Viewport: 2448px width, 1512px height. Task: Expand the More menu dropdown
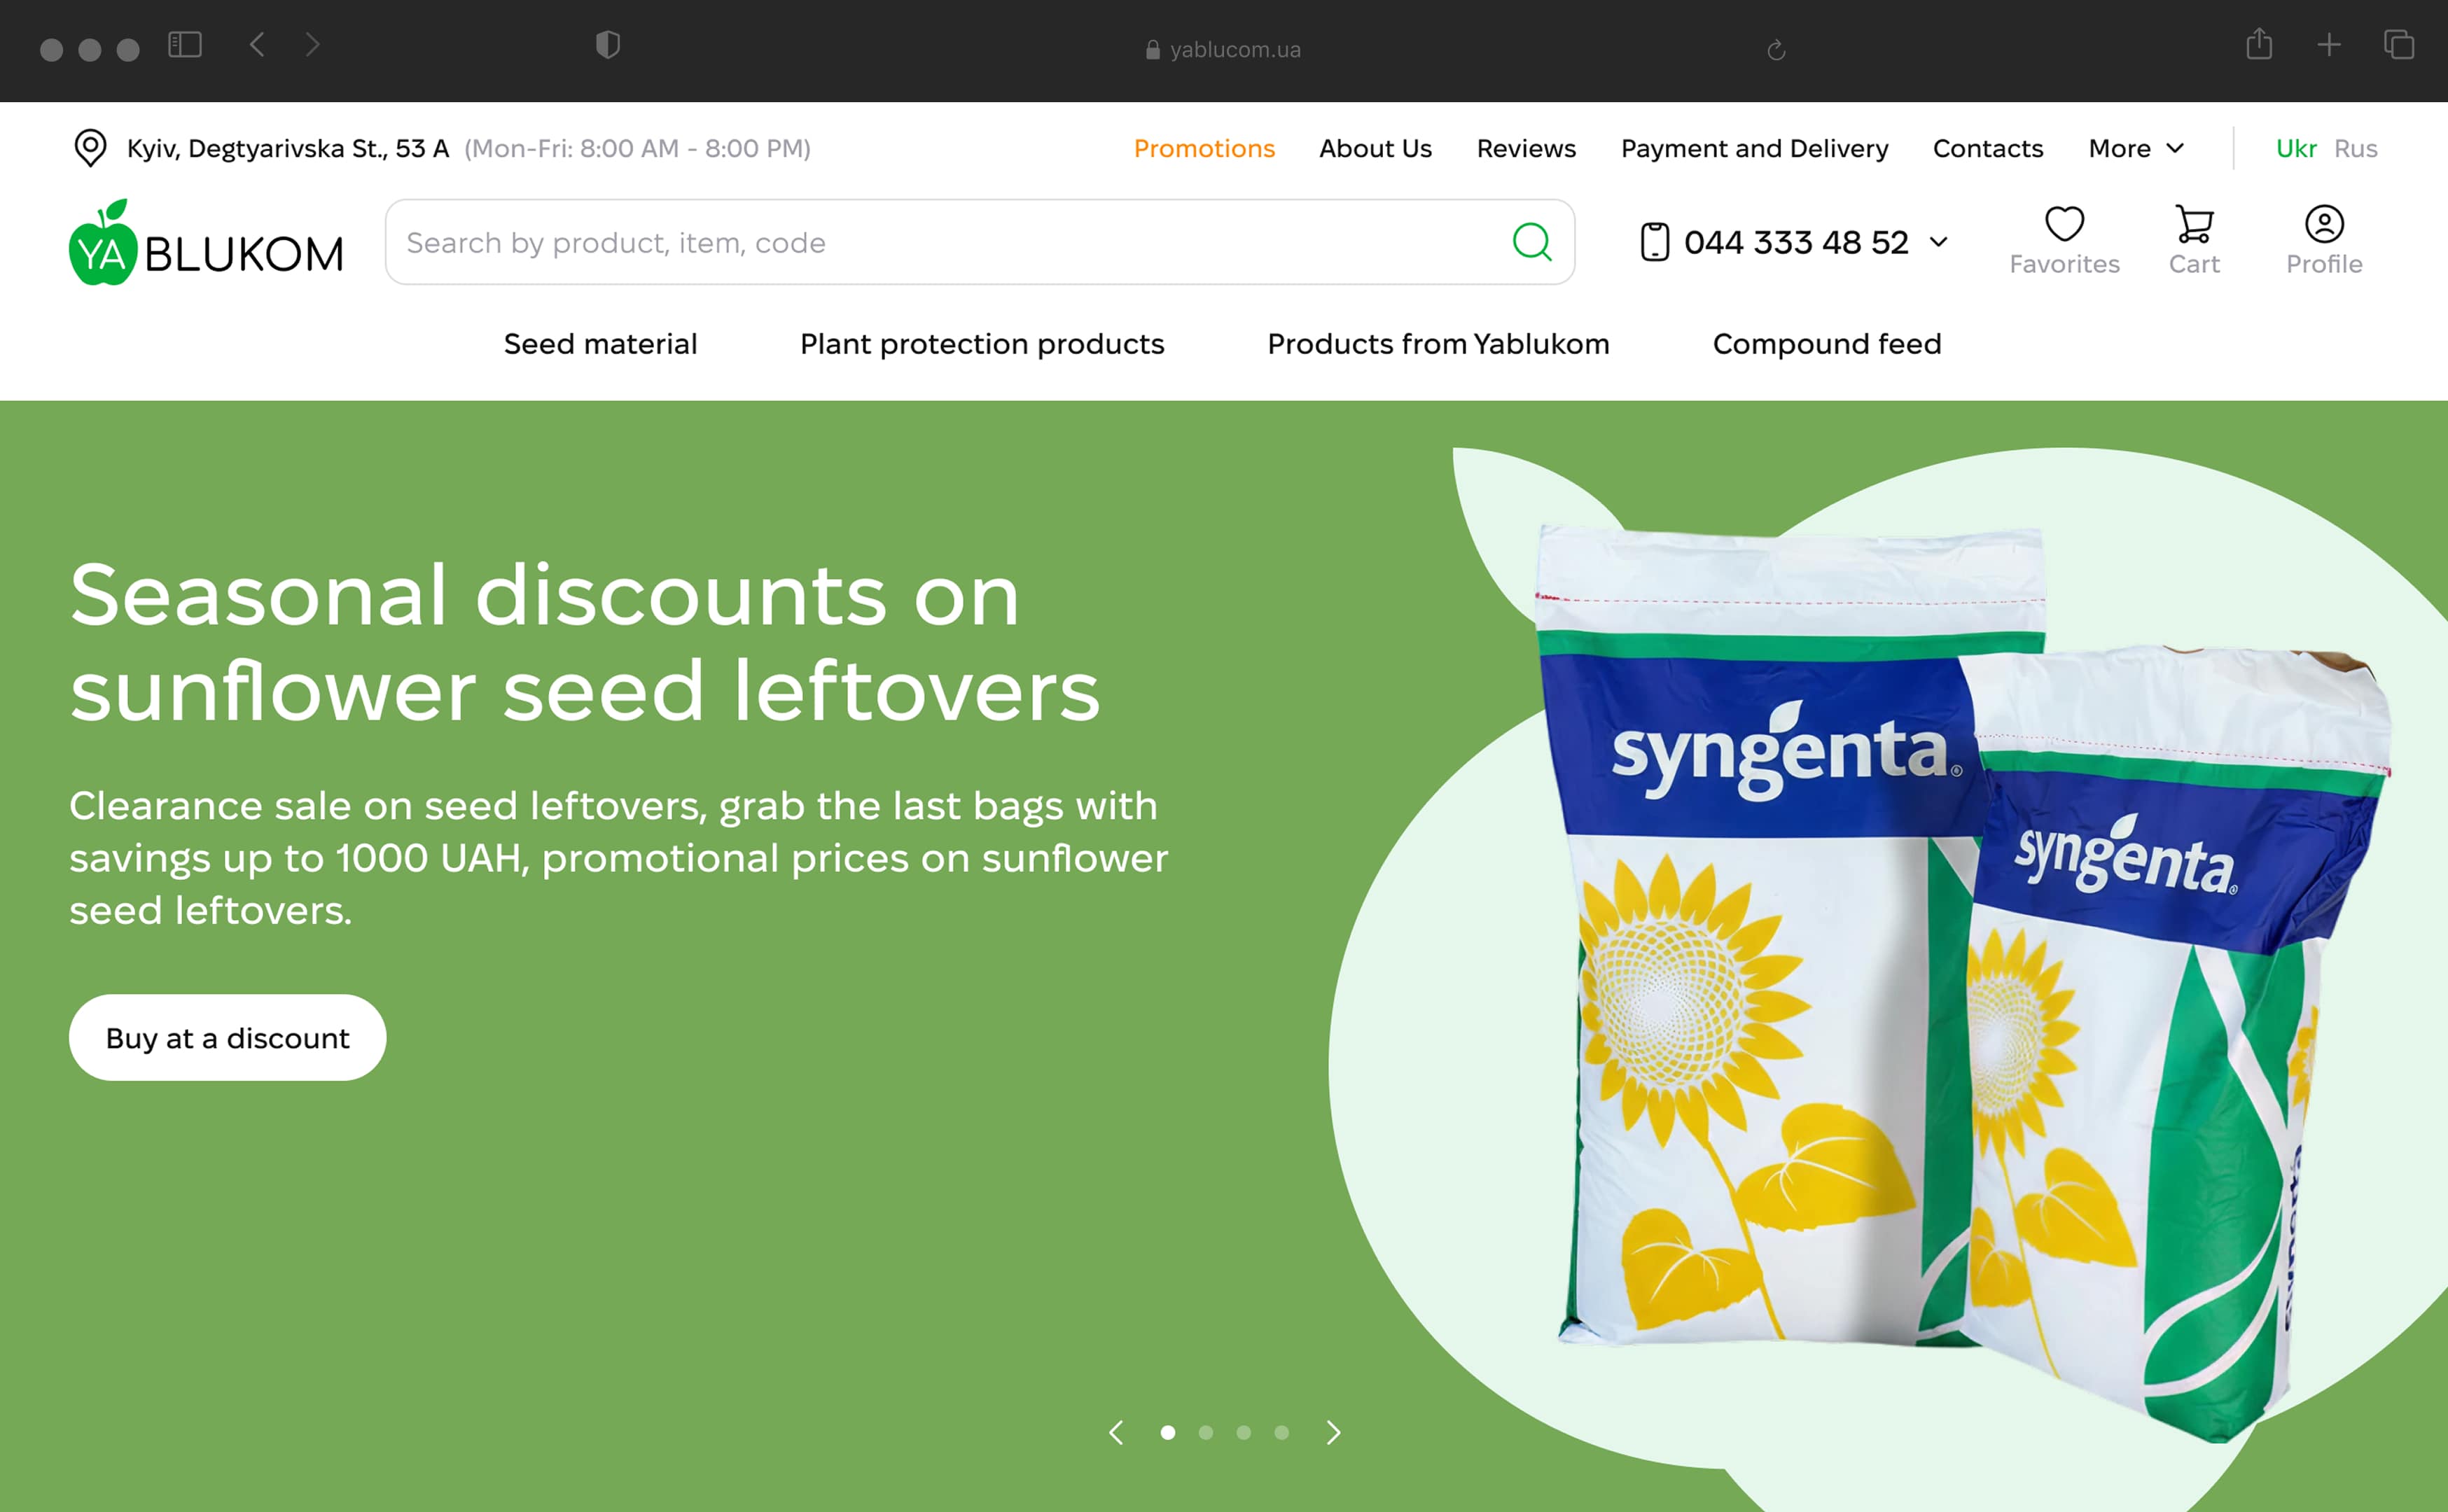pyautogui.click(x=2136, y=148)
